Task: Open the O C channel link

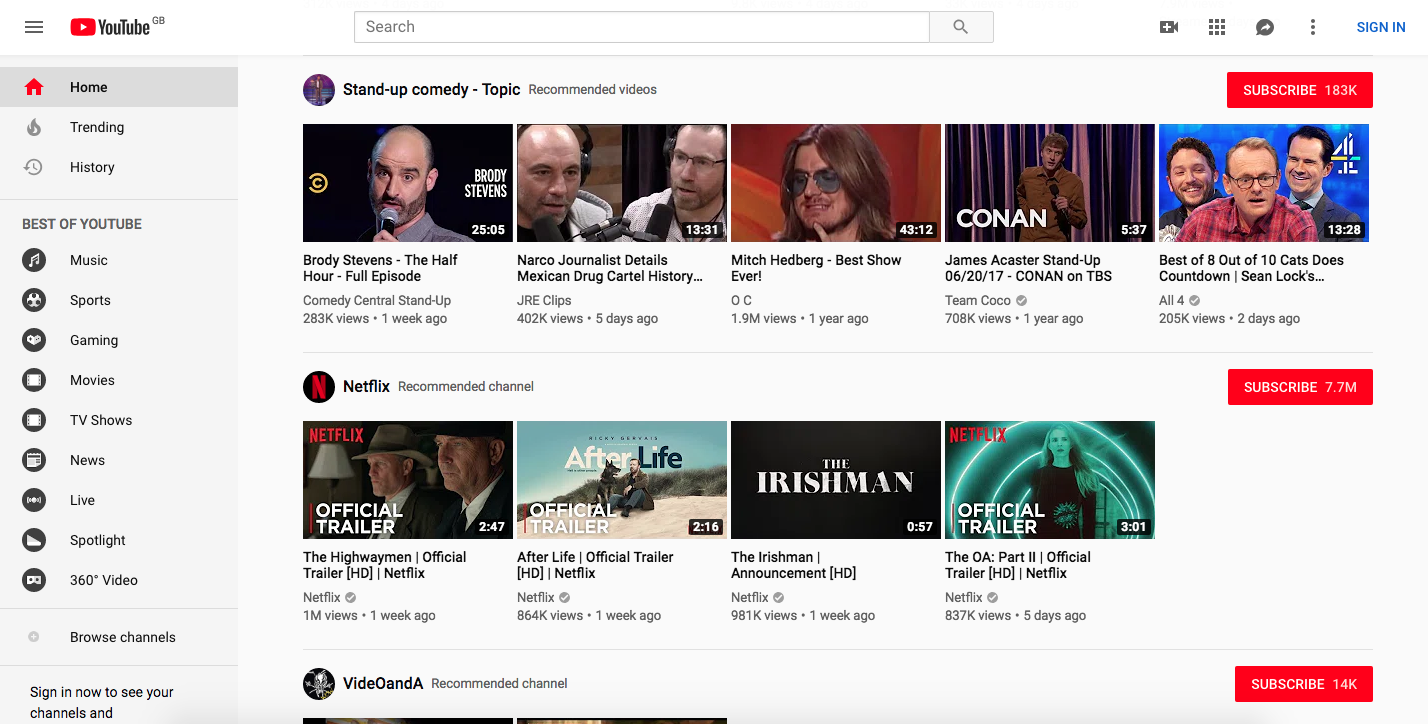Action: tap(741, 300)
